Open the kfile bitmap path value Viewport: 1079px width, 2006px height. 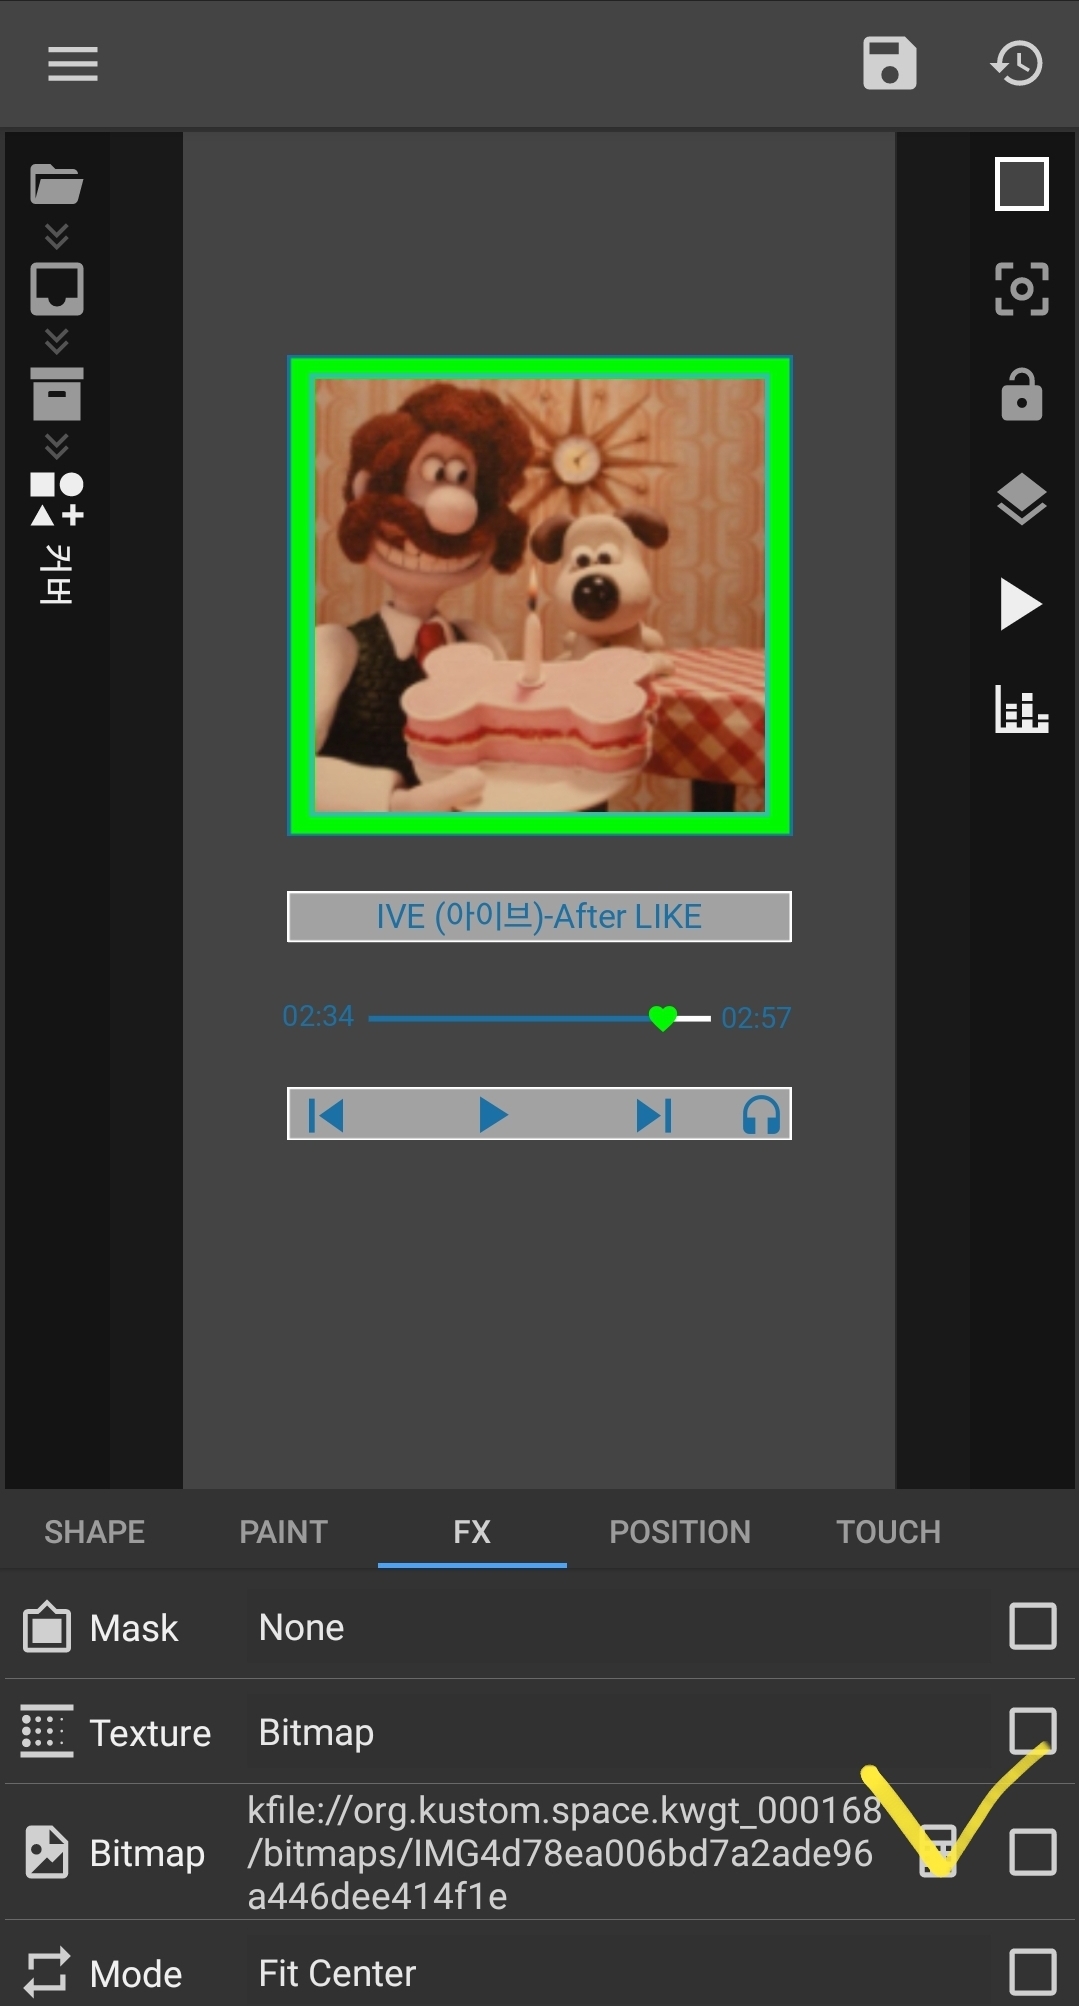pyautogui.click(x=565, y=1852)
